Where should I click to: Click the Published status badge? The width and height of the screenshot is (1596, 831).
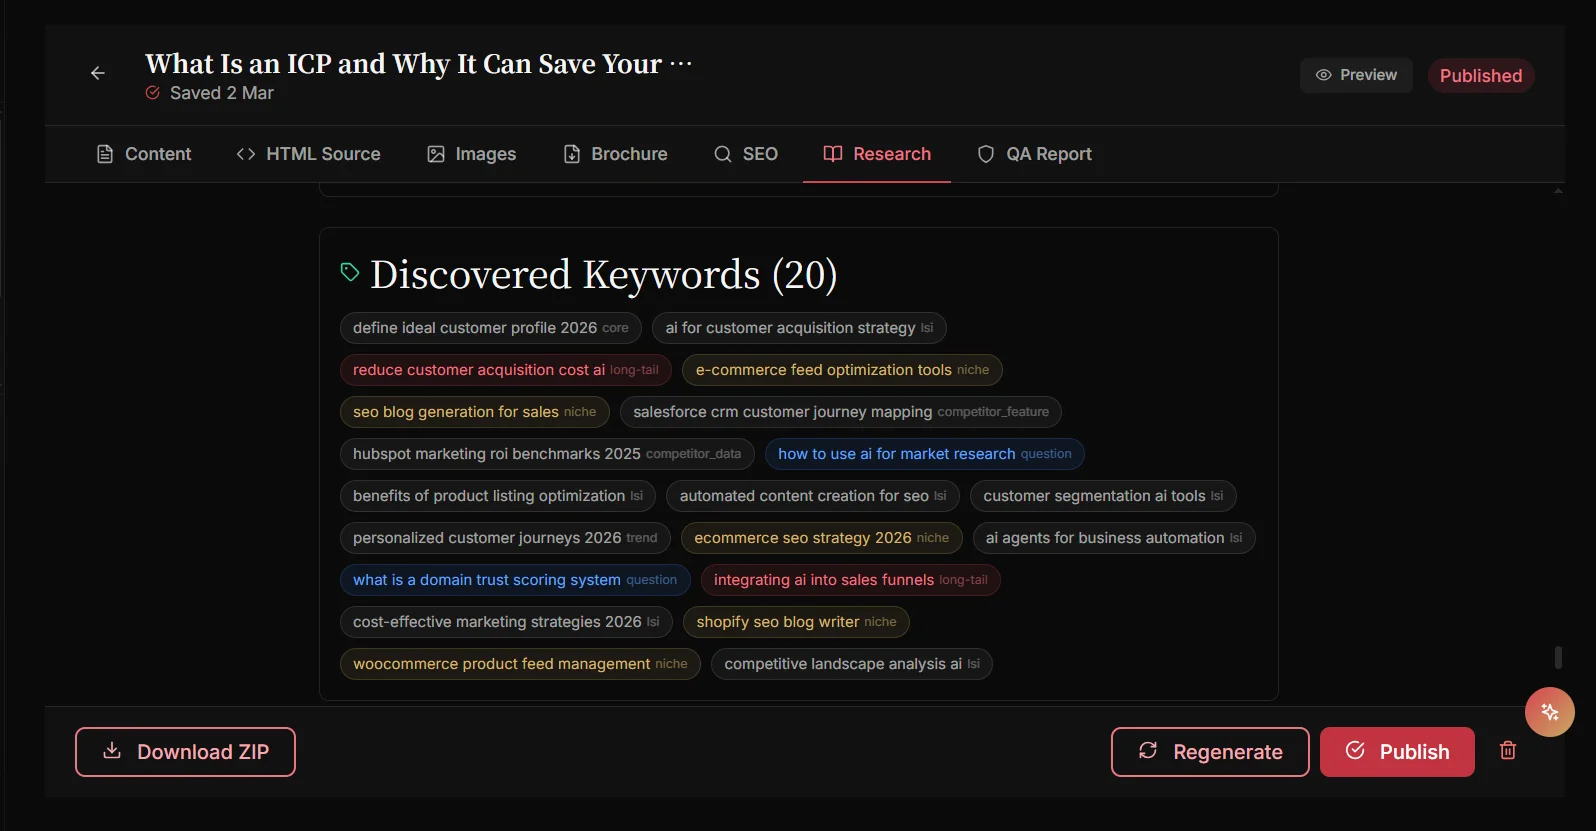tap(1481, 76)
